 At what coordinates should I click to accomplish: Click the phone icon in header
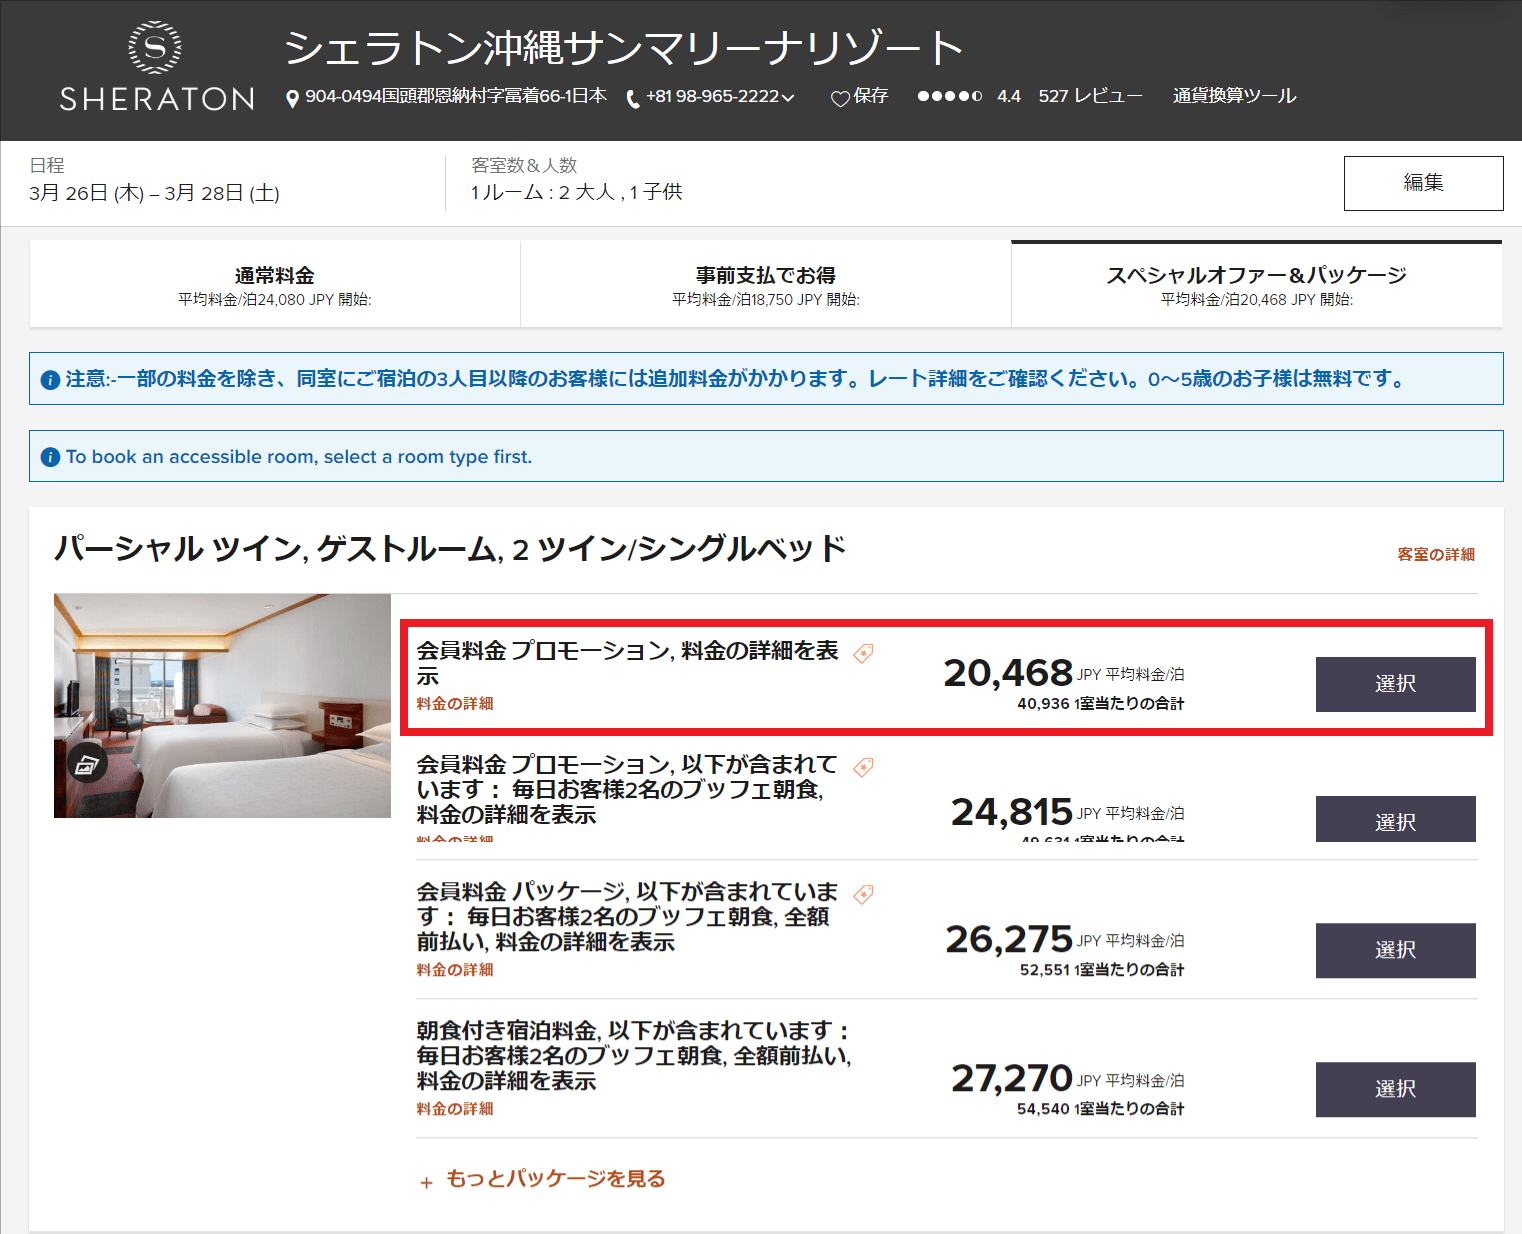tap(632, 98)
